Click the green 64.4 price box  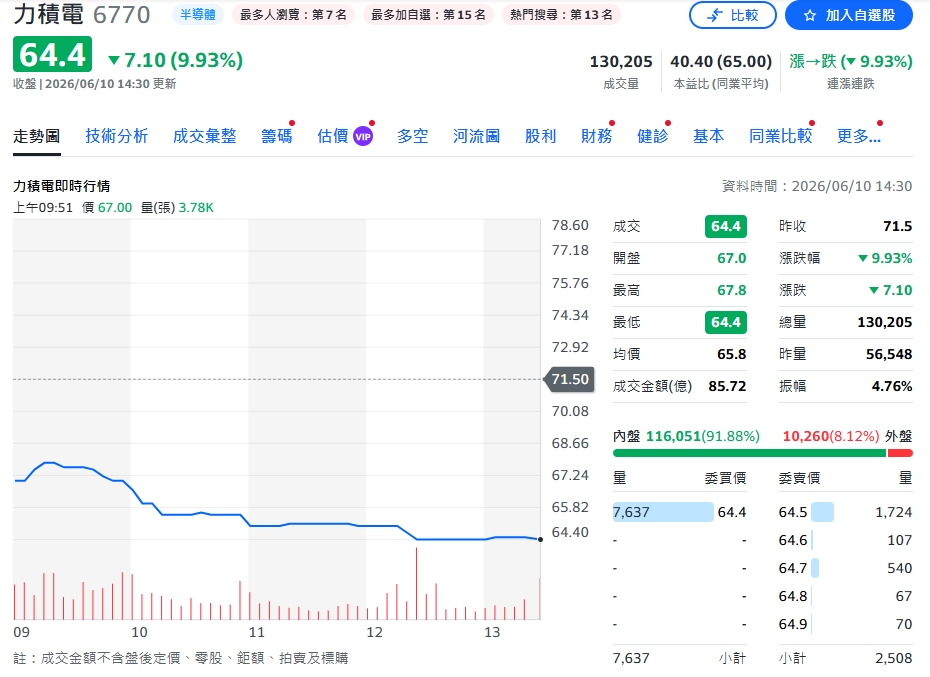[52, 54]
